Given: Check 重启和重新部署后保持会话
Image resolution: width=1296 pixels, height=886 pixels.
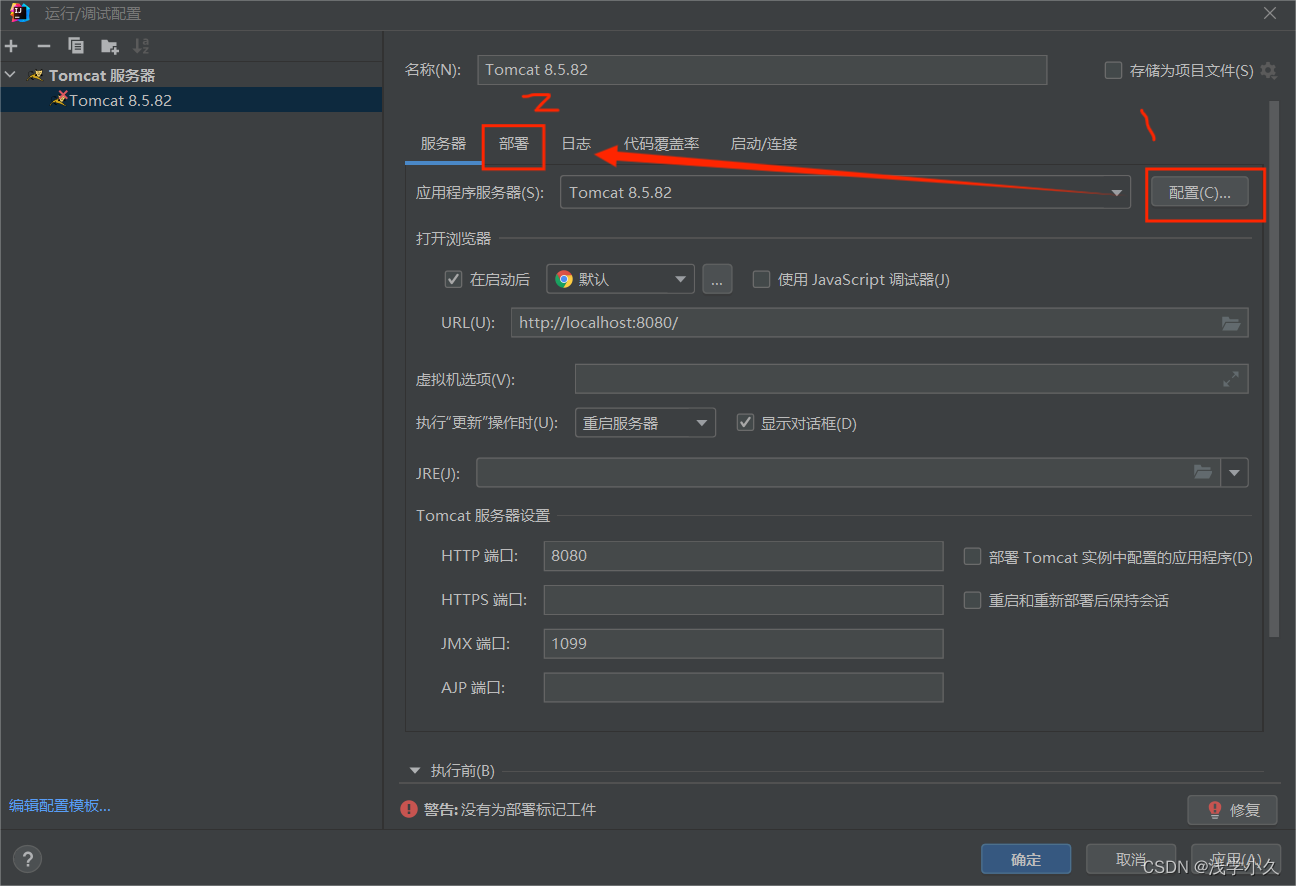Looking at the screenshot, I should pyautogui.click(x=972, y=600).
